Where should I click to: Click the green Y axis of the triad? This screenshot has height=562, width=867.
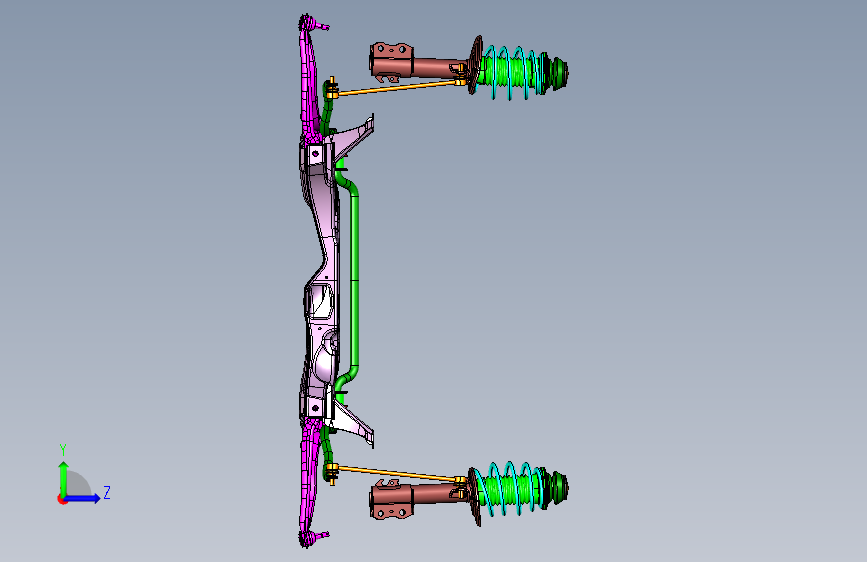(64, 479)
